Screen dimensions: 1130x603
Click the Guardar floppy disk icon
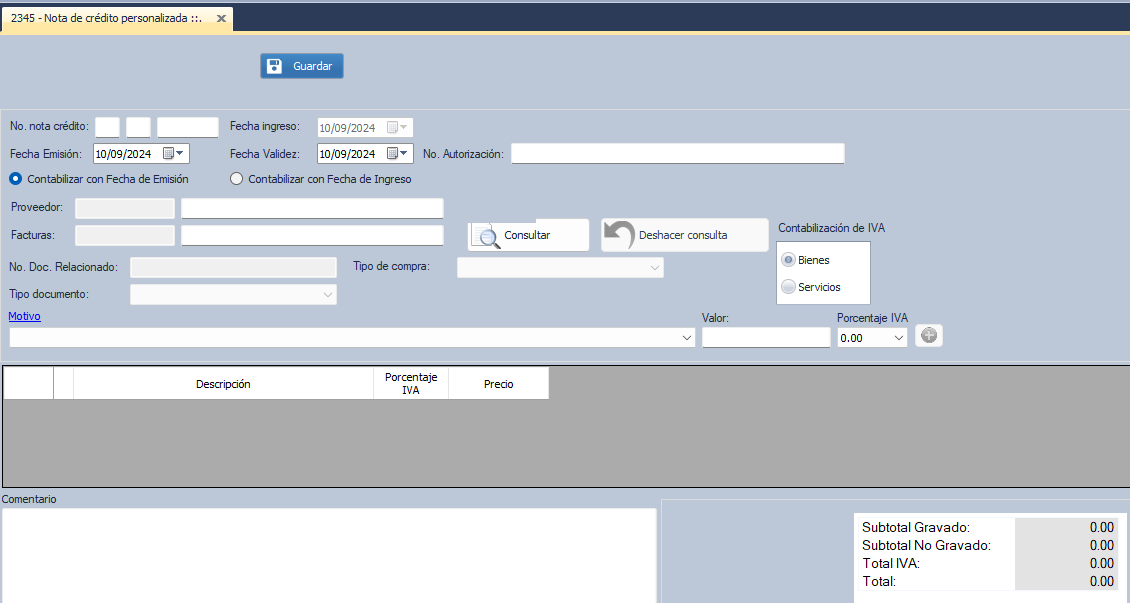tap(274, 66)
